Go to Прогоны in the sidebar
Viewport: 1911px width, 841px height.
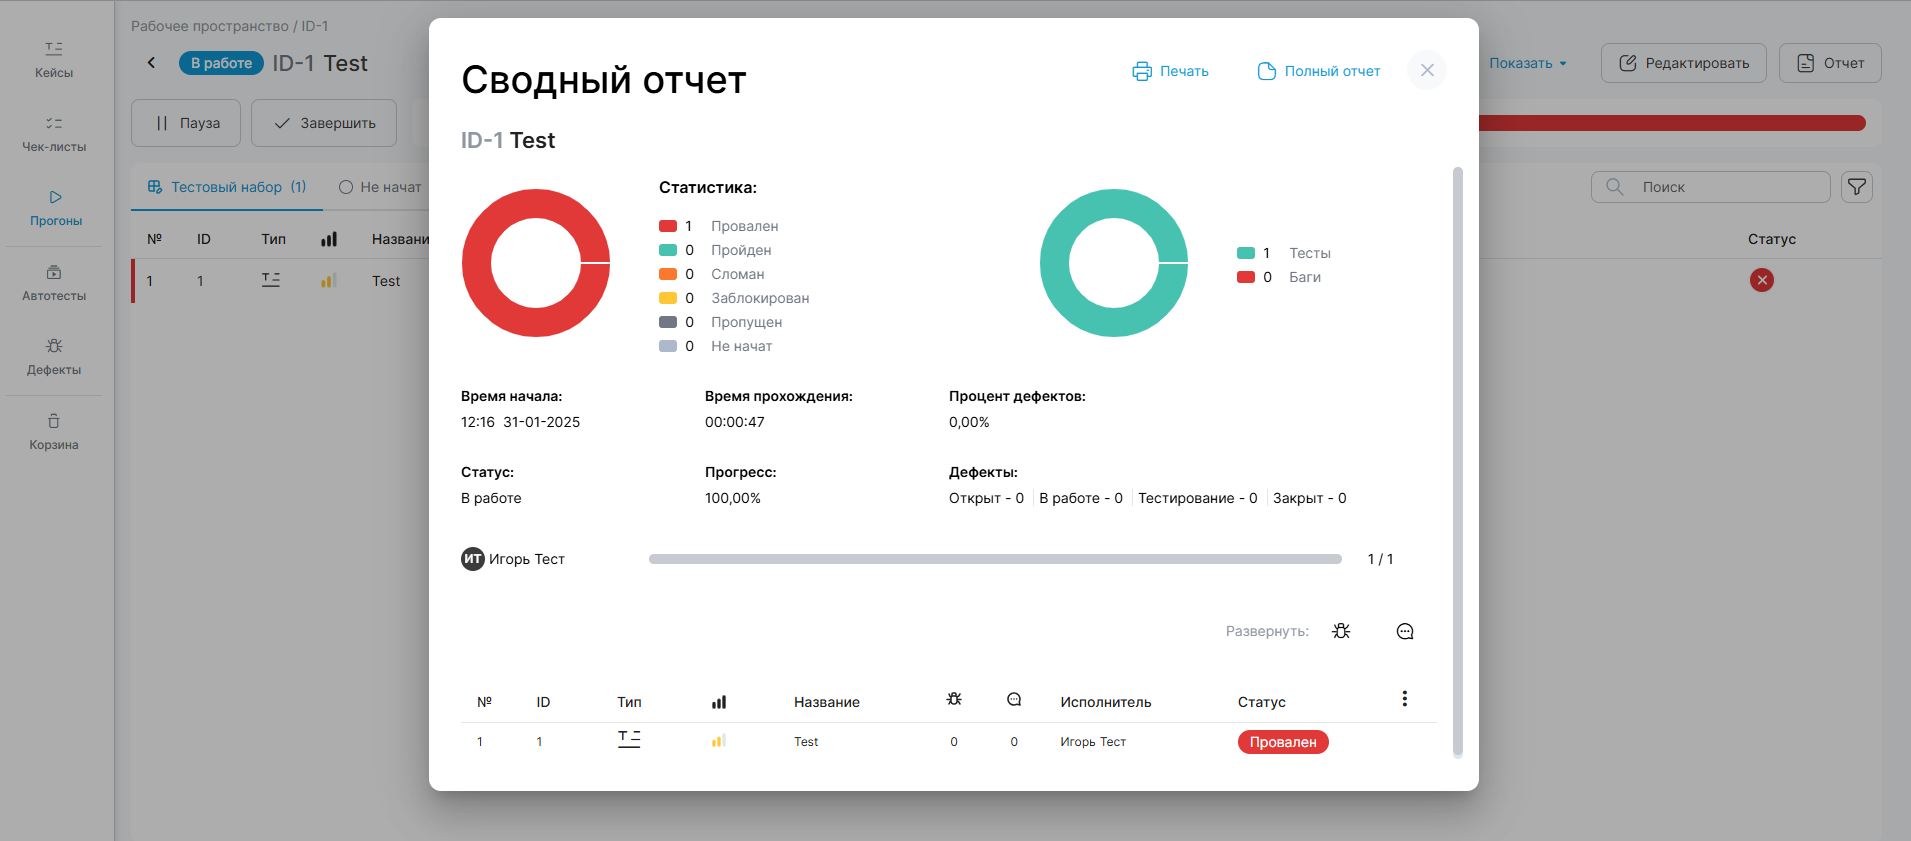pos(55,208)
